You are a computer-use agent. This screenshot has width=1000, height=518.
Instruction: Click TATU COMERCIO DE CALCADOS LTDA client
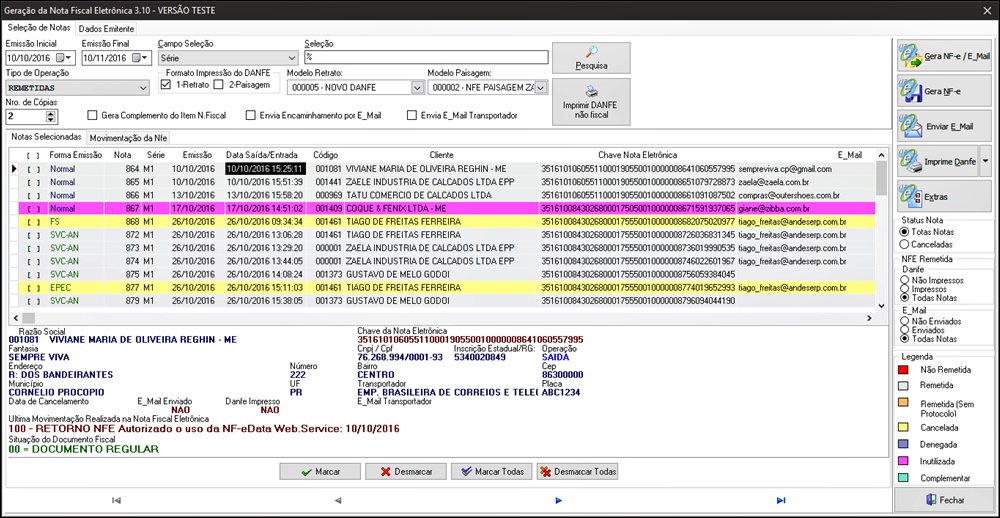pos(420,195)
